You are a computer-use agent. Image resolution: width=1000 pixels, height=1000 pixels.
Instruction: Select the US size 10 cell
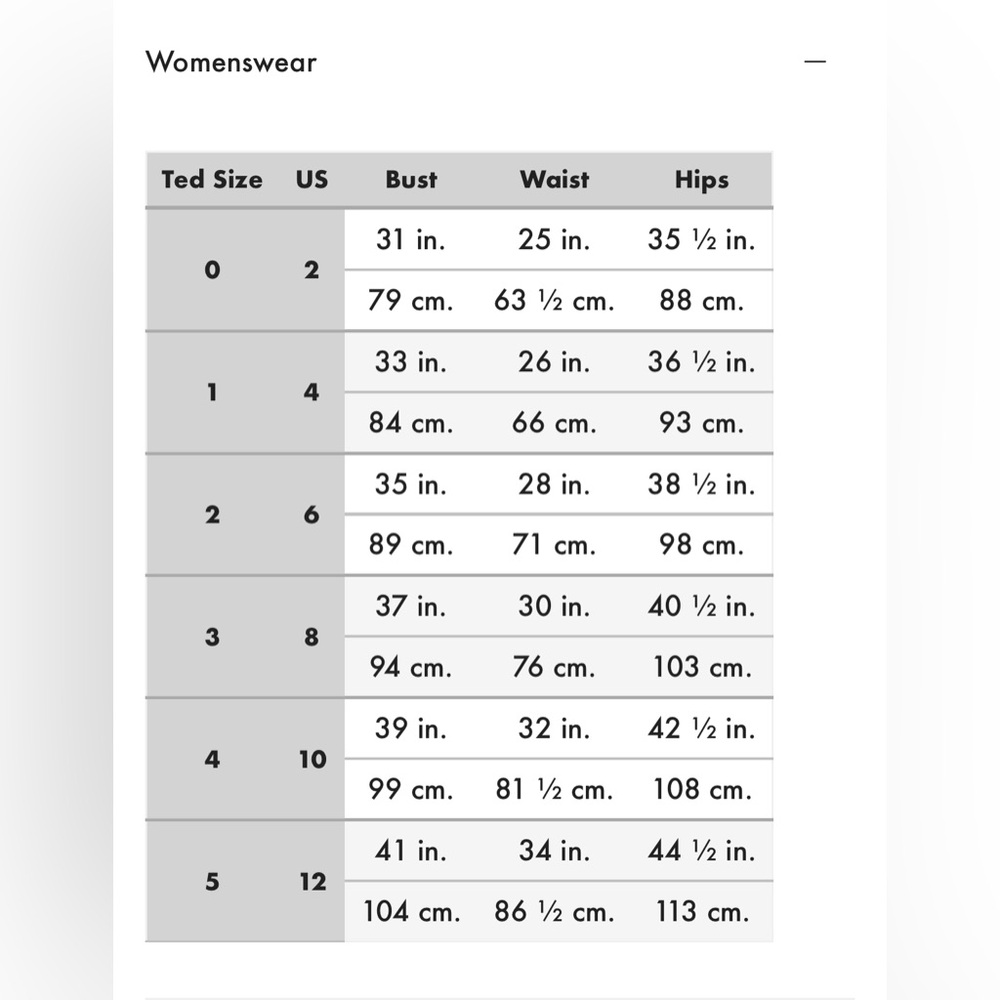pyautogui.click(x=312, y=759)
